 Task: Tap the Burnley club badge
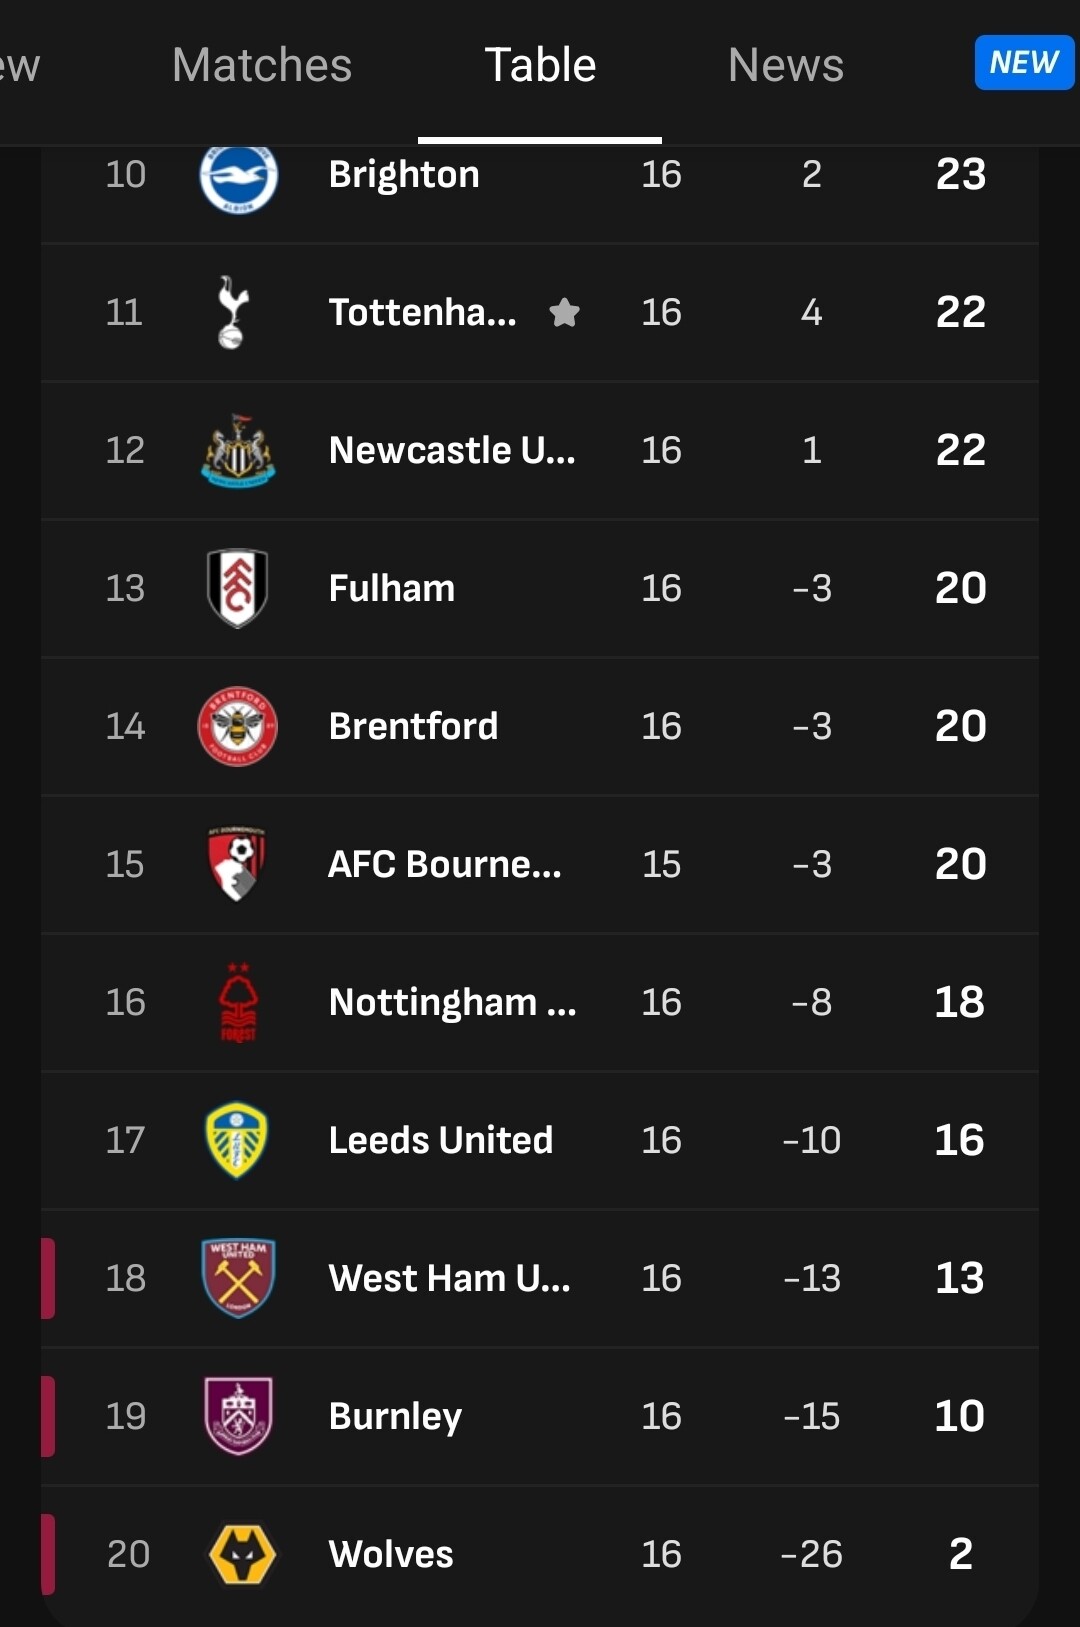238,1416
